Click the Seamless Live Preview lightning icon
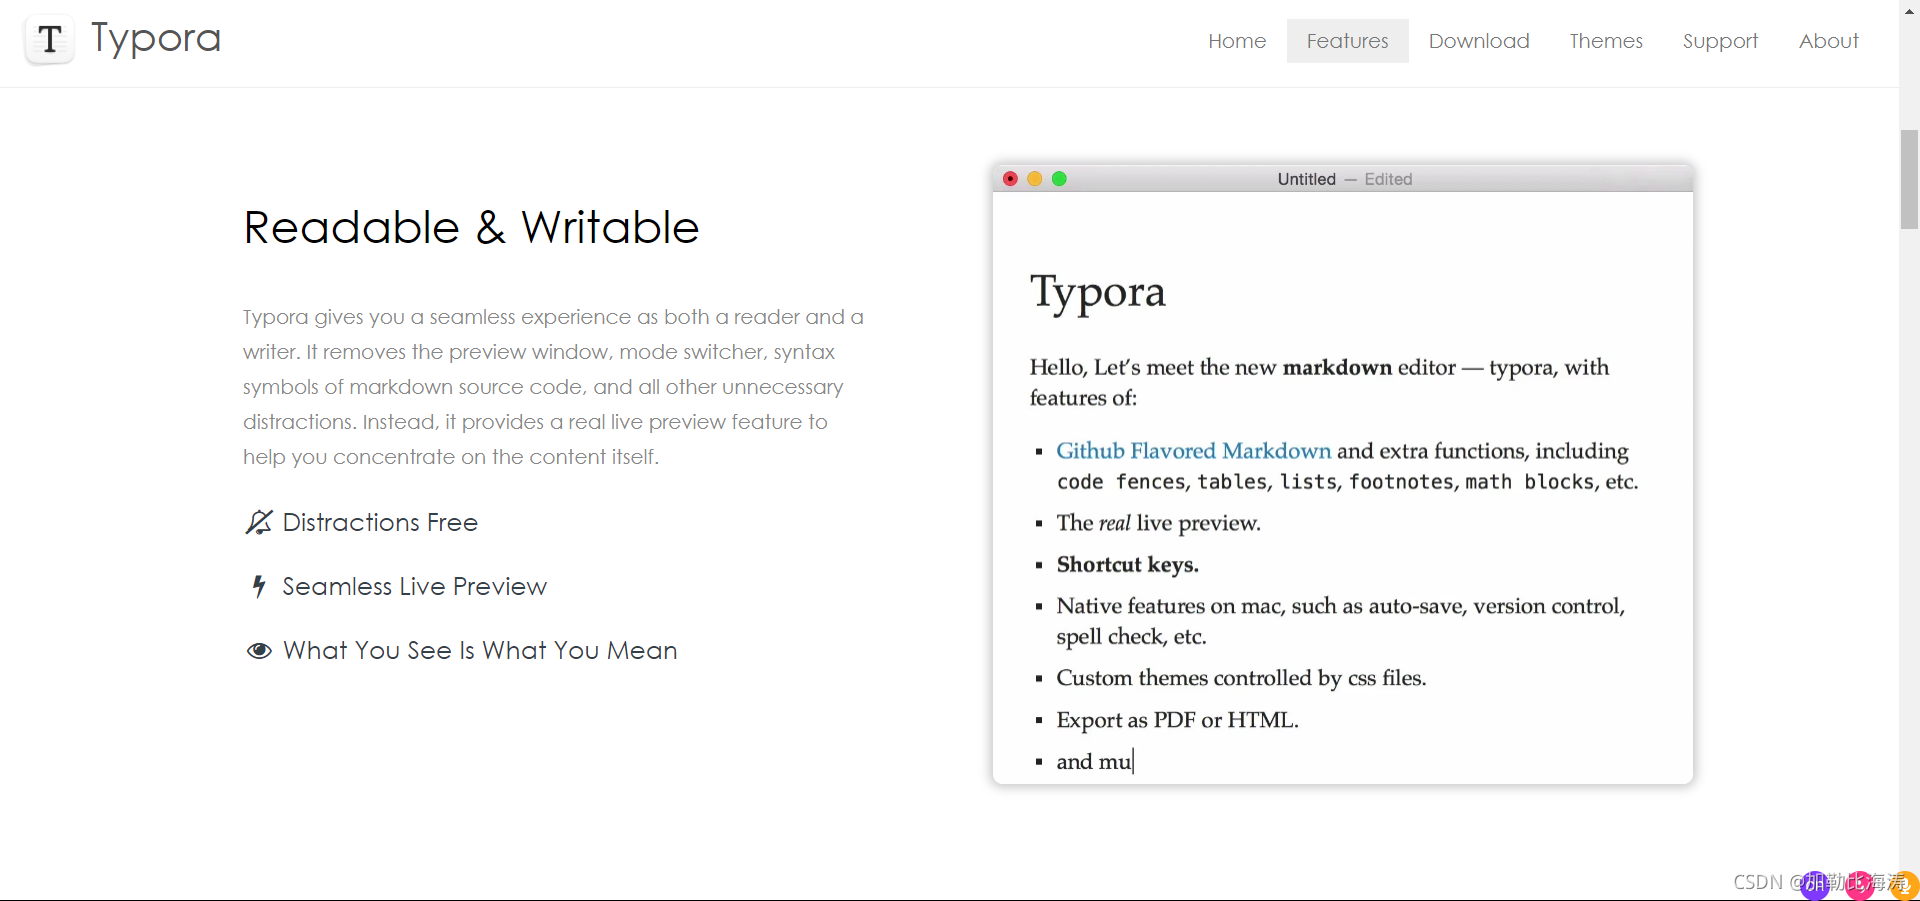Image resolution: width=1920 pixels, height=901 pixels. [259, 586]
